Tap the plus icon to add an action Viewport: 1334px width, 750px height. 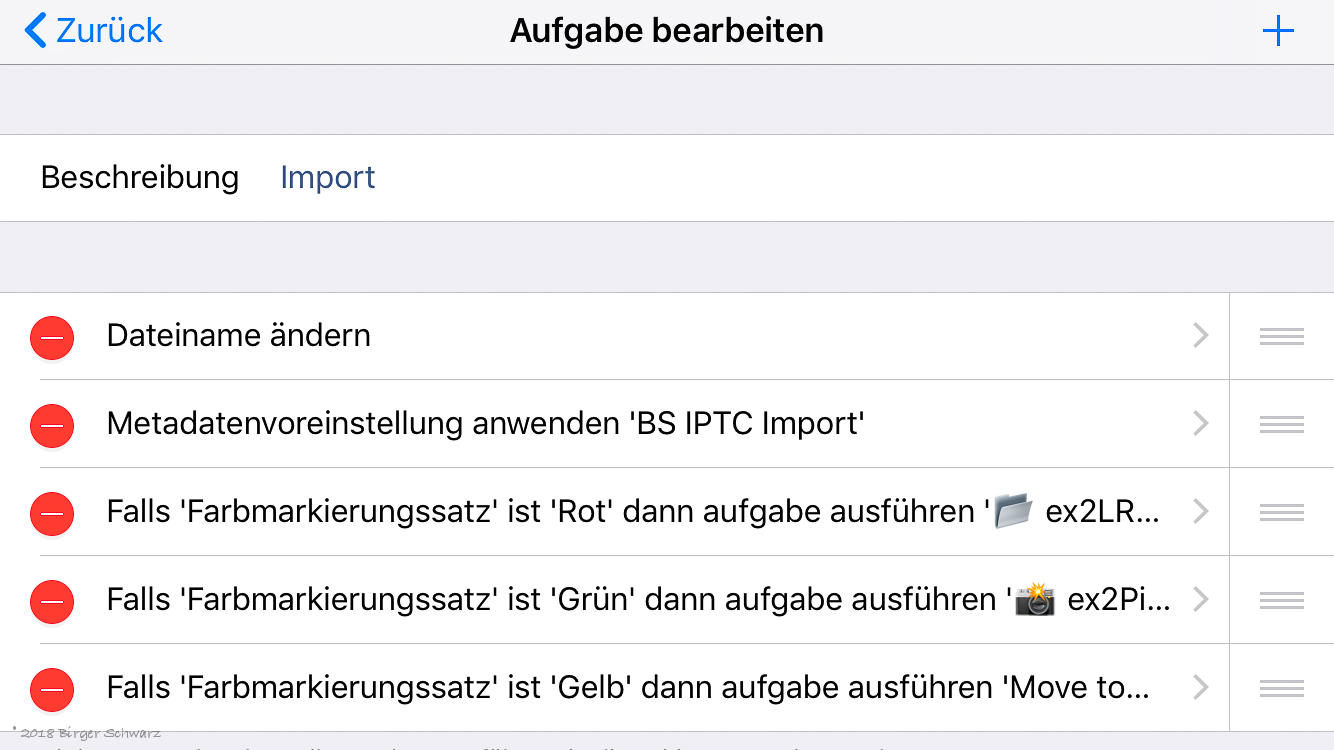point(1278,31)
